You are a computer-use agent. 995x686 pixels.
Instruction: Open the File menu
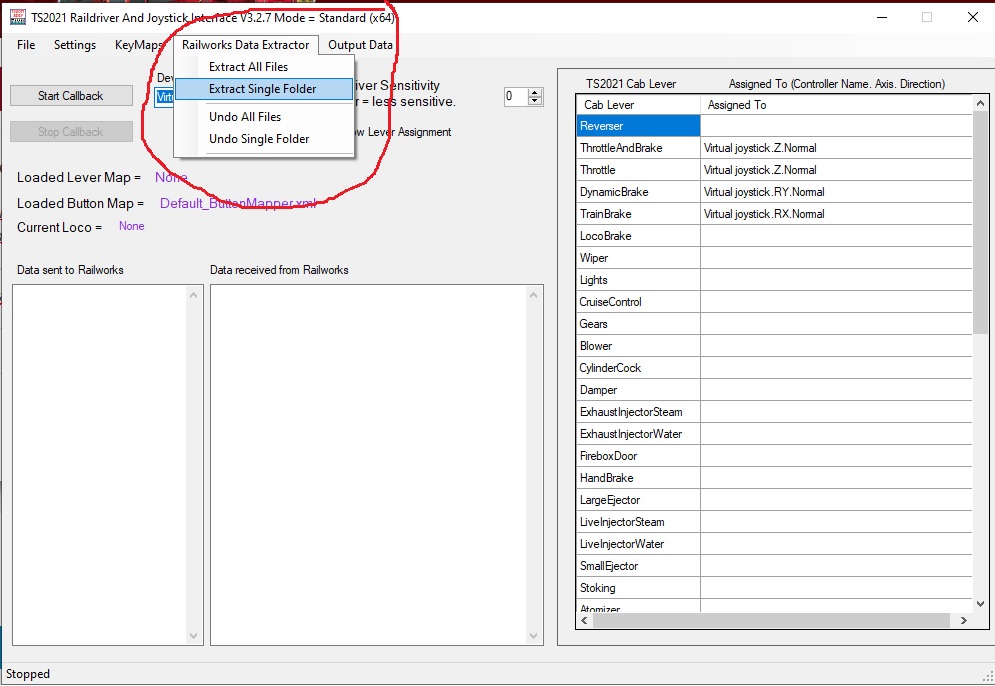pyautogui.click(x=26, y=45)
